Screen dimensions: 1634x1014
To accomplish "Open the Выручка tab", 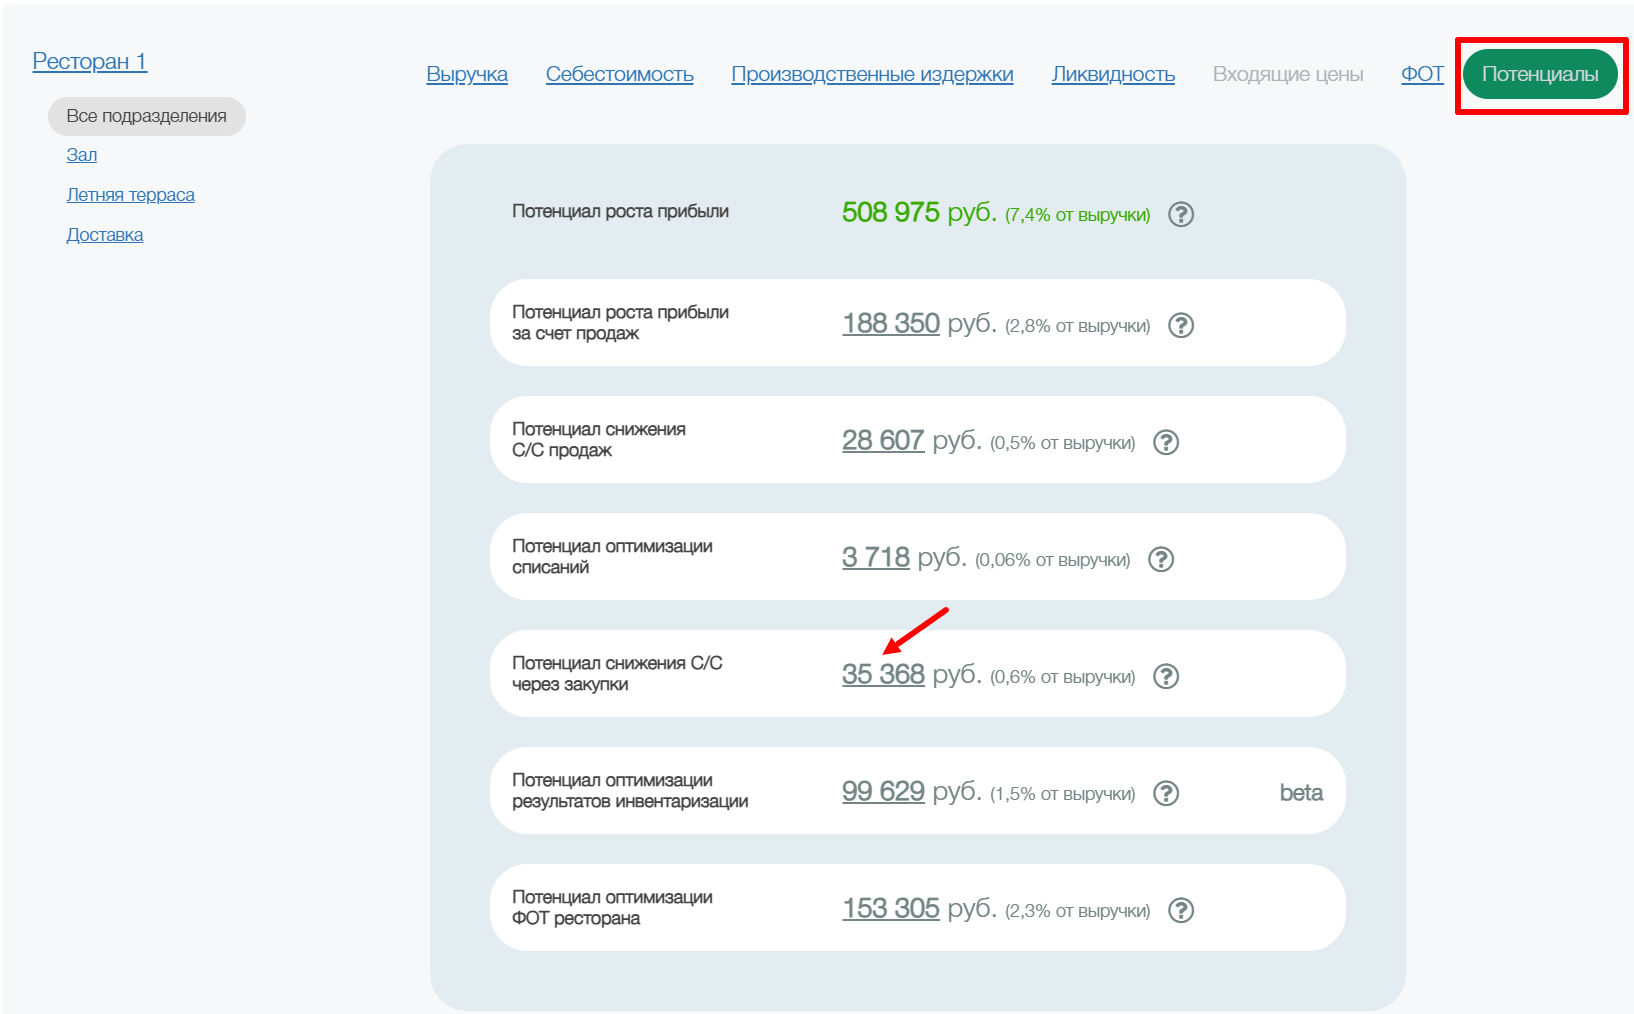I will point(467,74).
